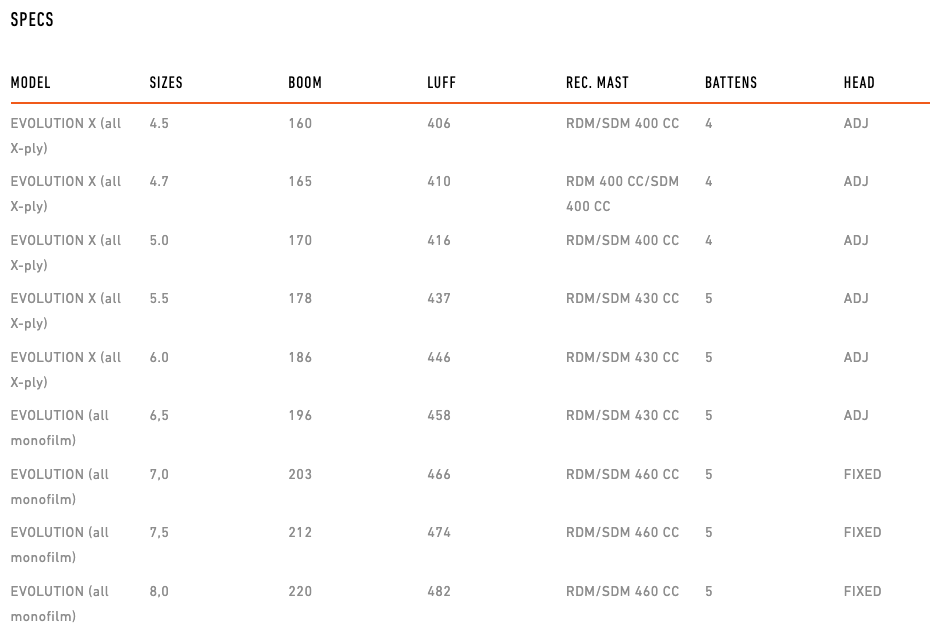Click the MODEL column header
930x628 pixels.
click(30, 82)
